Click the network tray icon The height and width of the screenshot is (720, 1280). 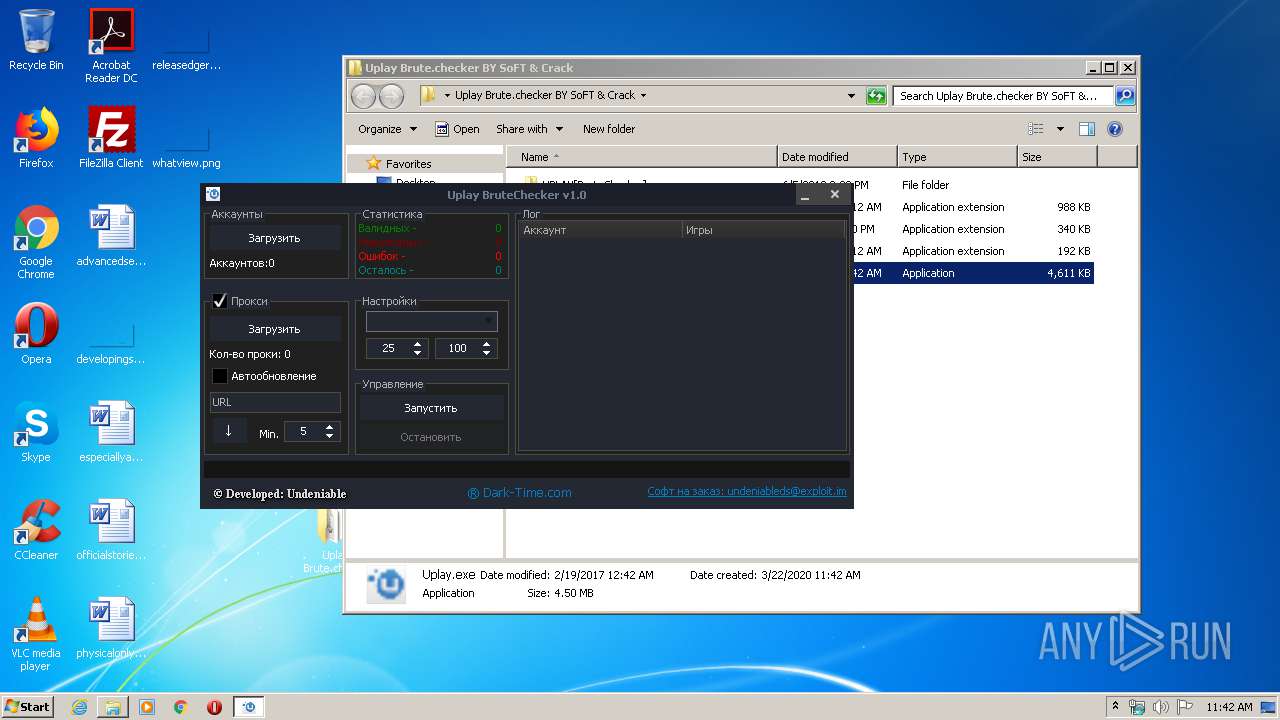pos(1138,707)
